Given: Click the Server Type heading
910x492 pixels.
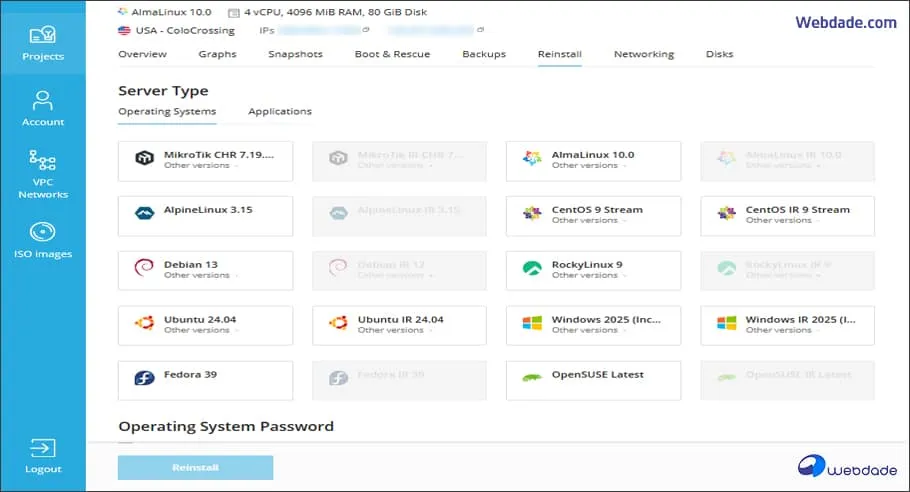Looking at the screenshot, I should pos(163,91).
